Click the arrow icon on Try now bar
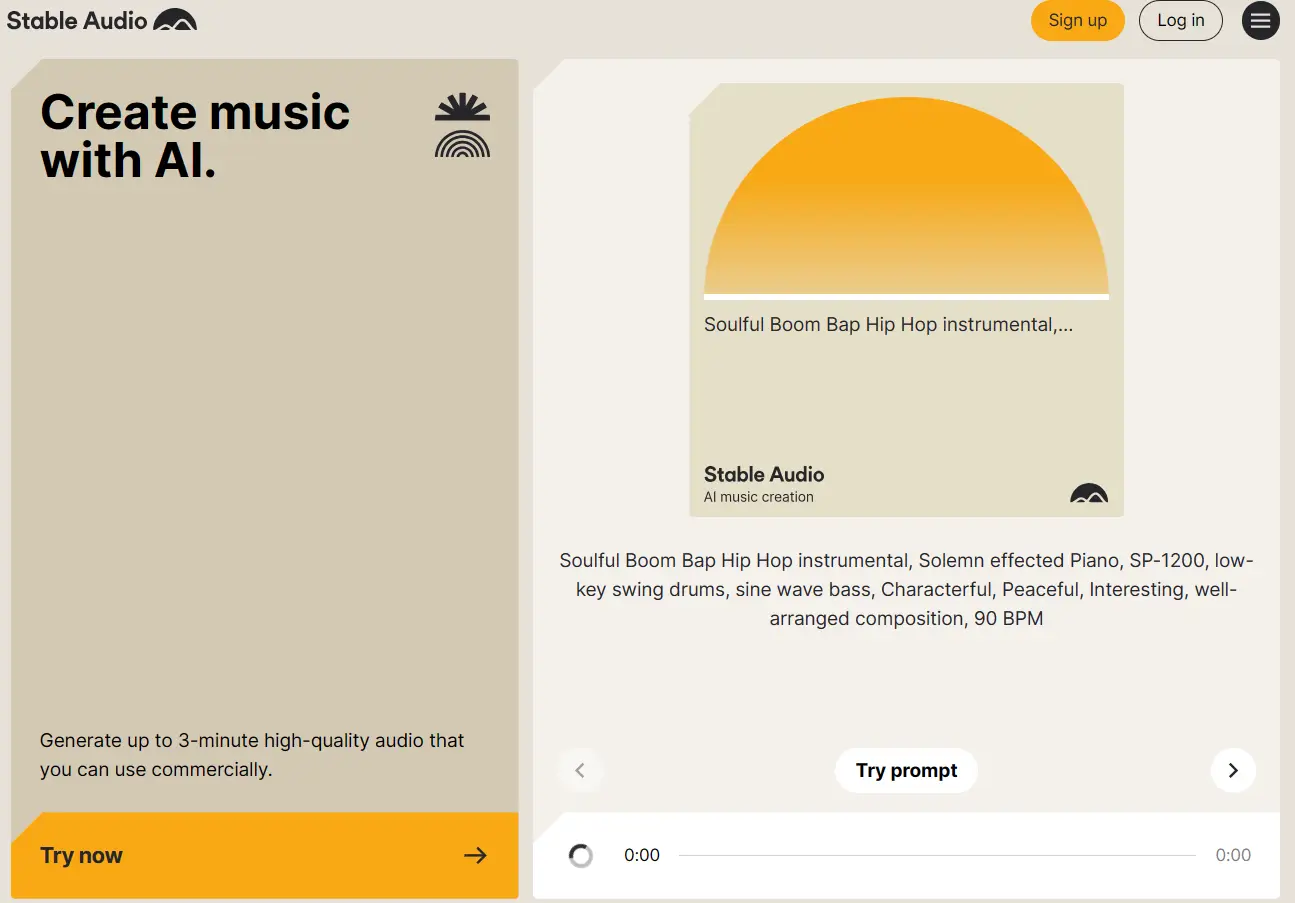 click(475, 855)
